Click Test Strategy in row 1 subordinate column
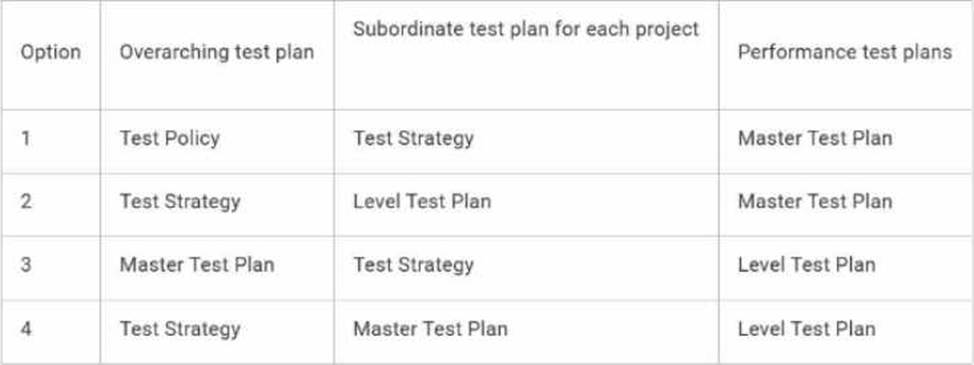The image size is (974, 365). tap(414, 138)
